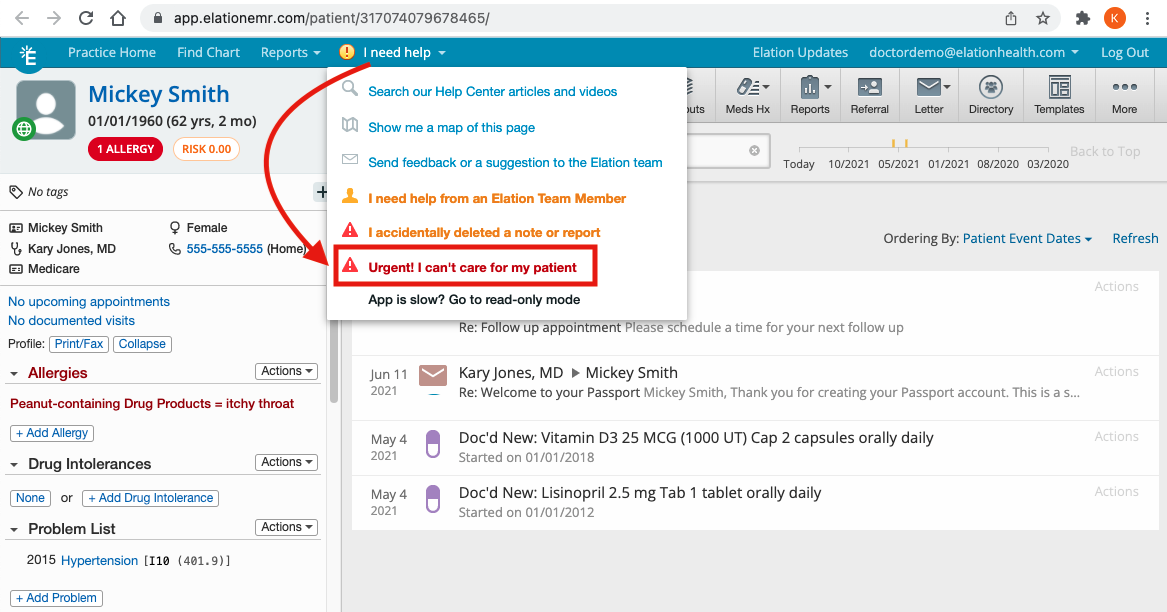Open the Allergies Actions dropdown
The height and width of the screenshot is (612, 1167).
coord(287,371)
